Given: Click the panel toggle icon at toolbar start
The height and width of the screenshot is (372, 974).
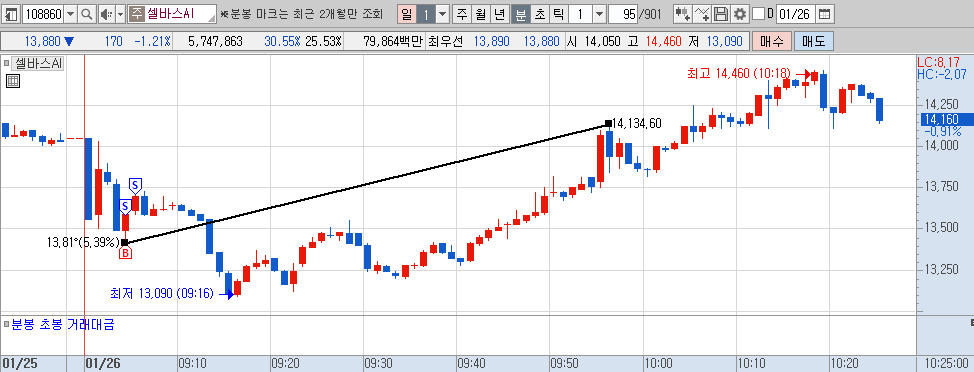Looking at the screenshot, I should [11, 13].
